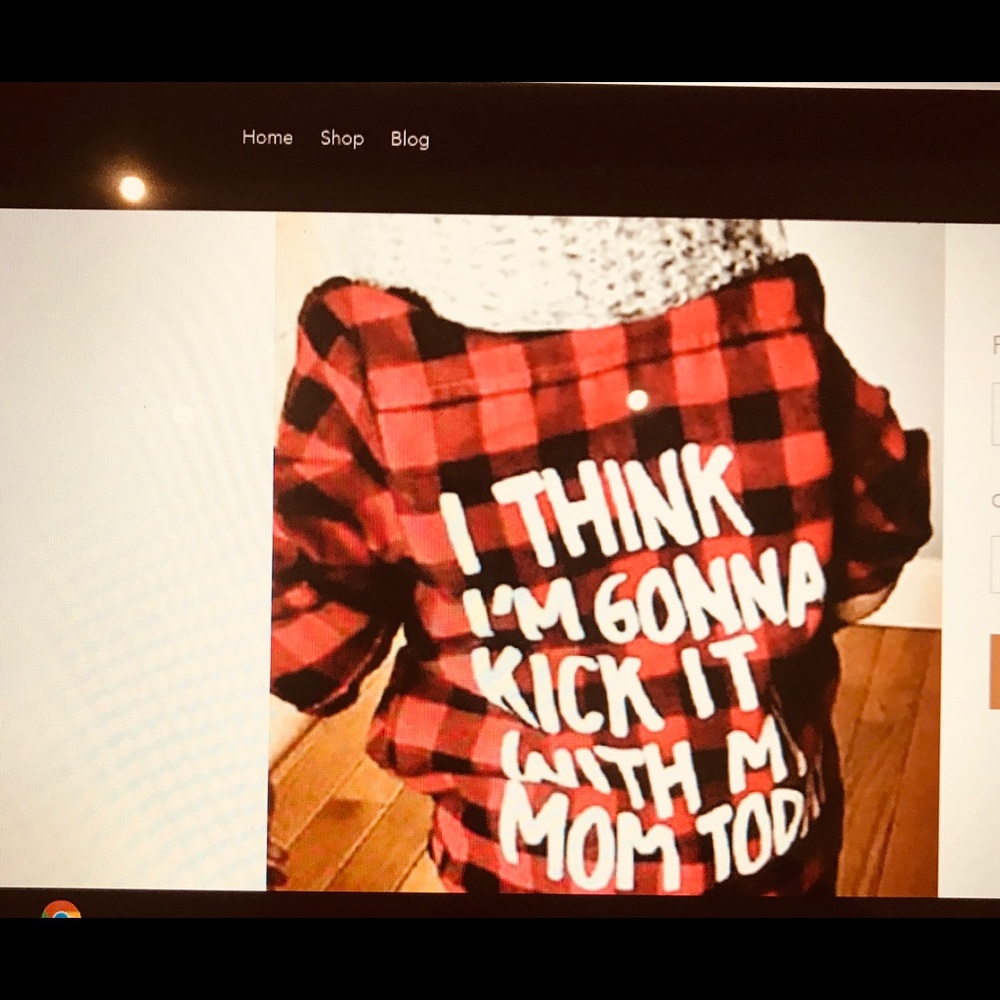Click the dark header bar beside Blog
The height and width of the screenshot is (1000, 1000).
(x=650, y=140)
